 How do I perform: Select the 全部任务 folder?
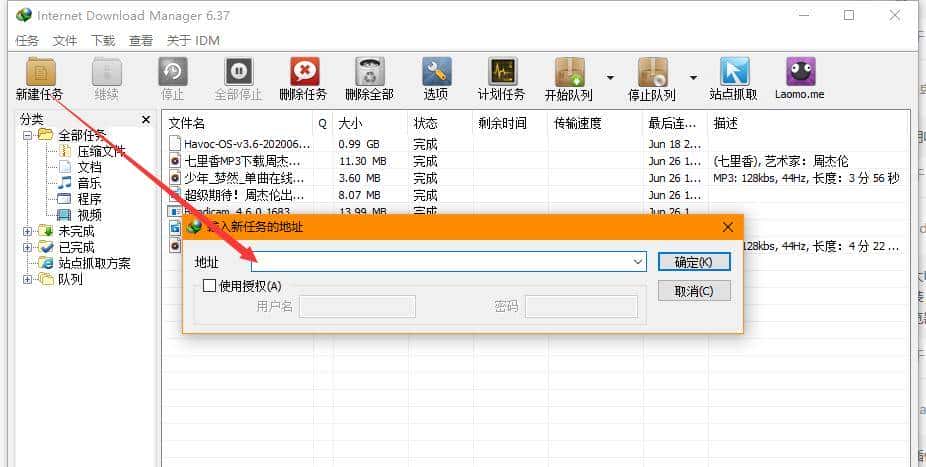(81, 135)
